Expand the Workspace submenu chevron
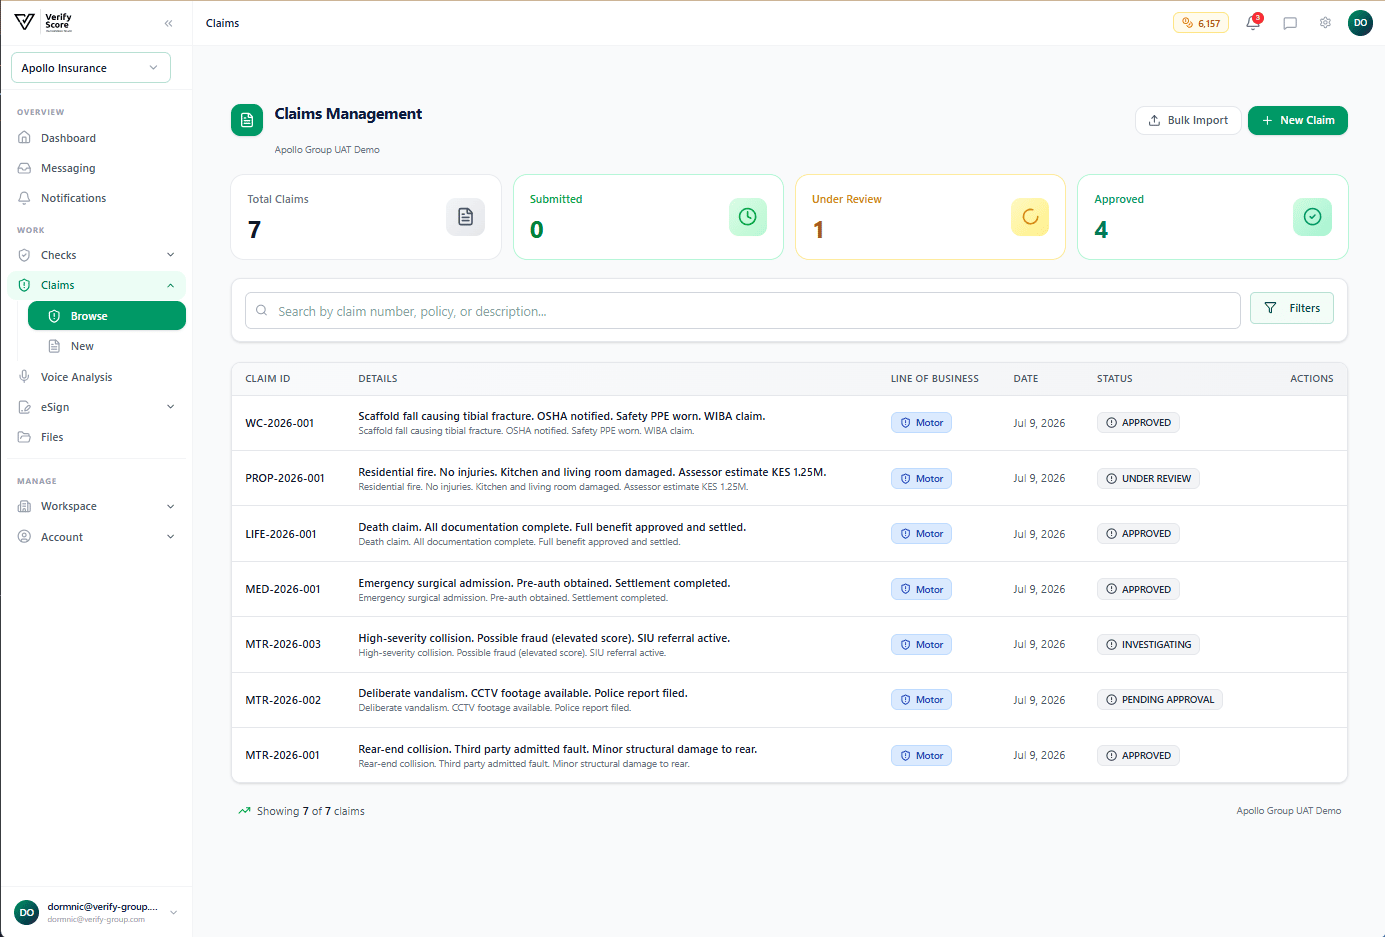This screenshot has height=937, width=1385. (171, 506)
